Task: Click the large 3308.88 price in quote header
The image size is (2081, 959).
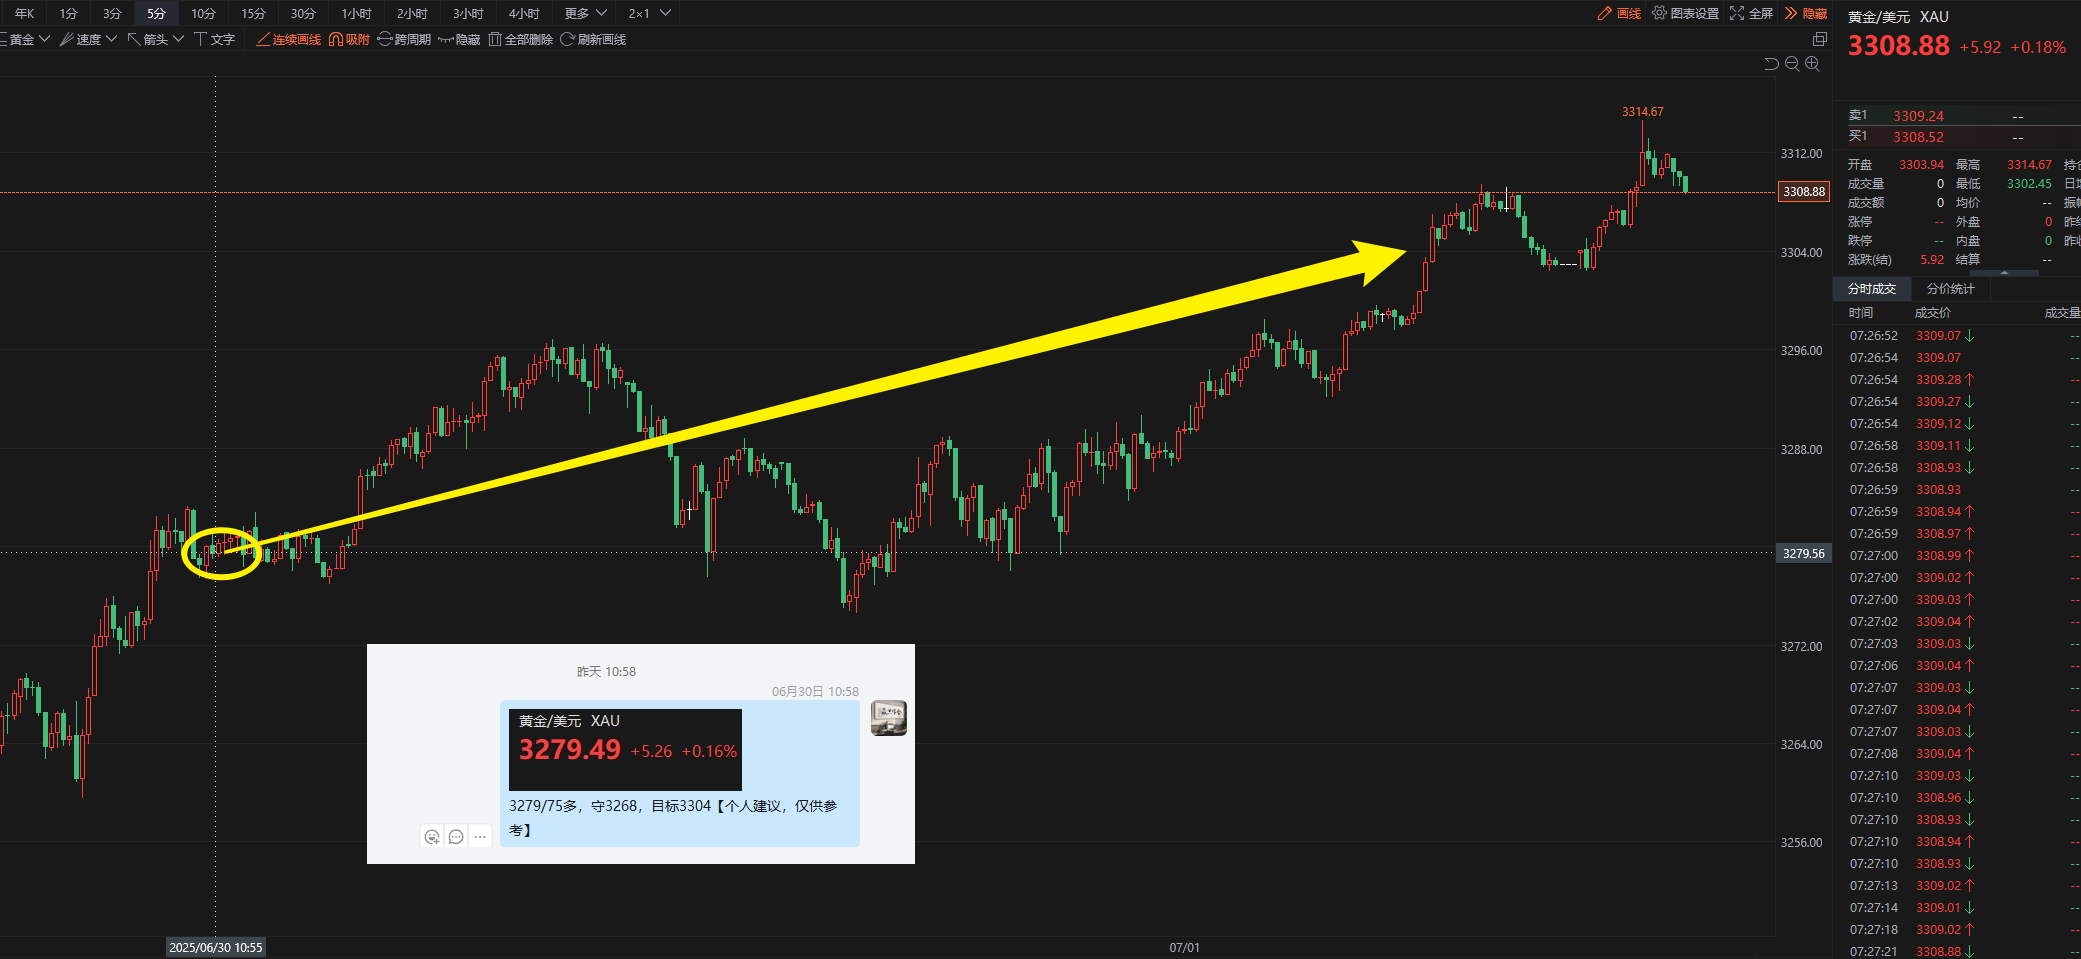Action: pos(1898,46)
